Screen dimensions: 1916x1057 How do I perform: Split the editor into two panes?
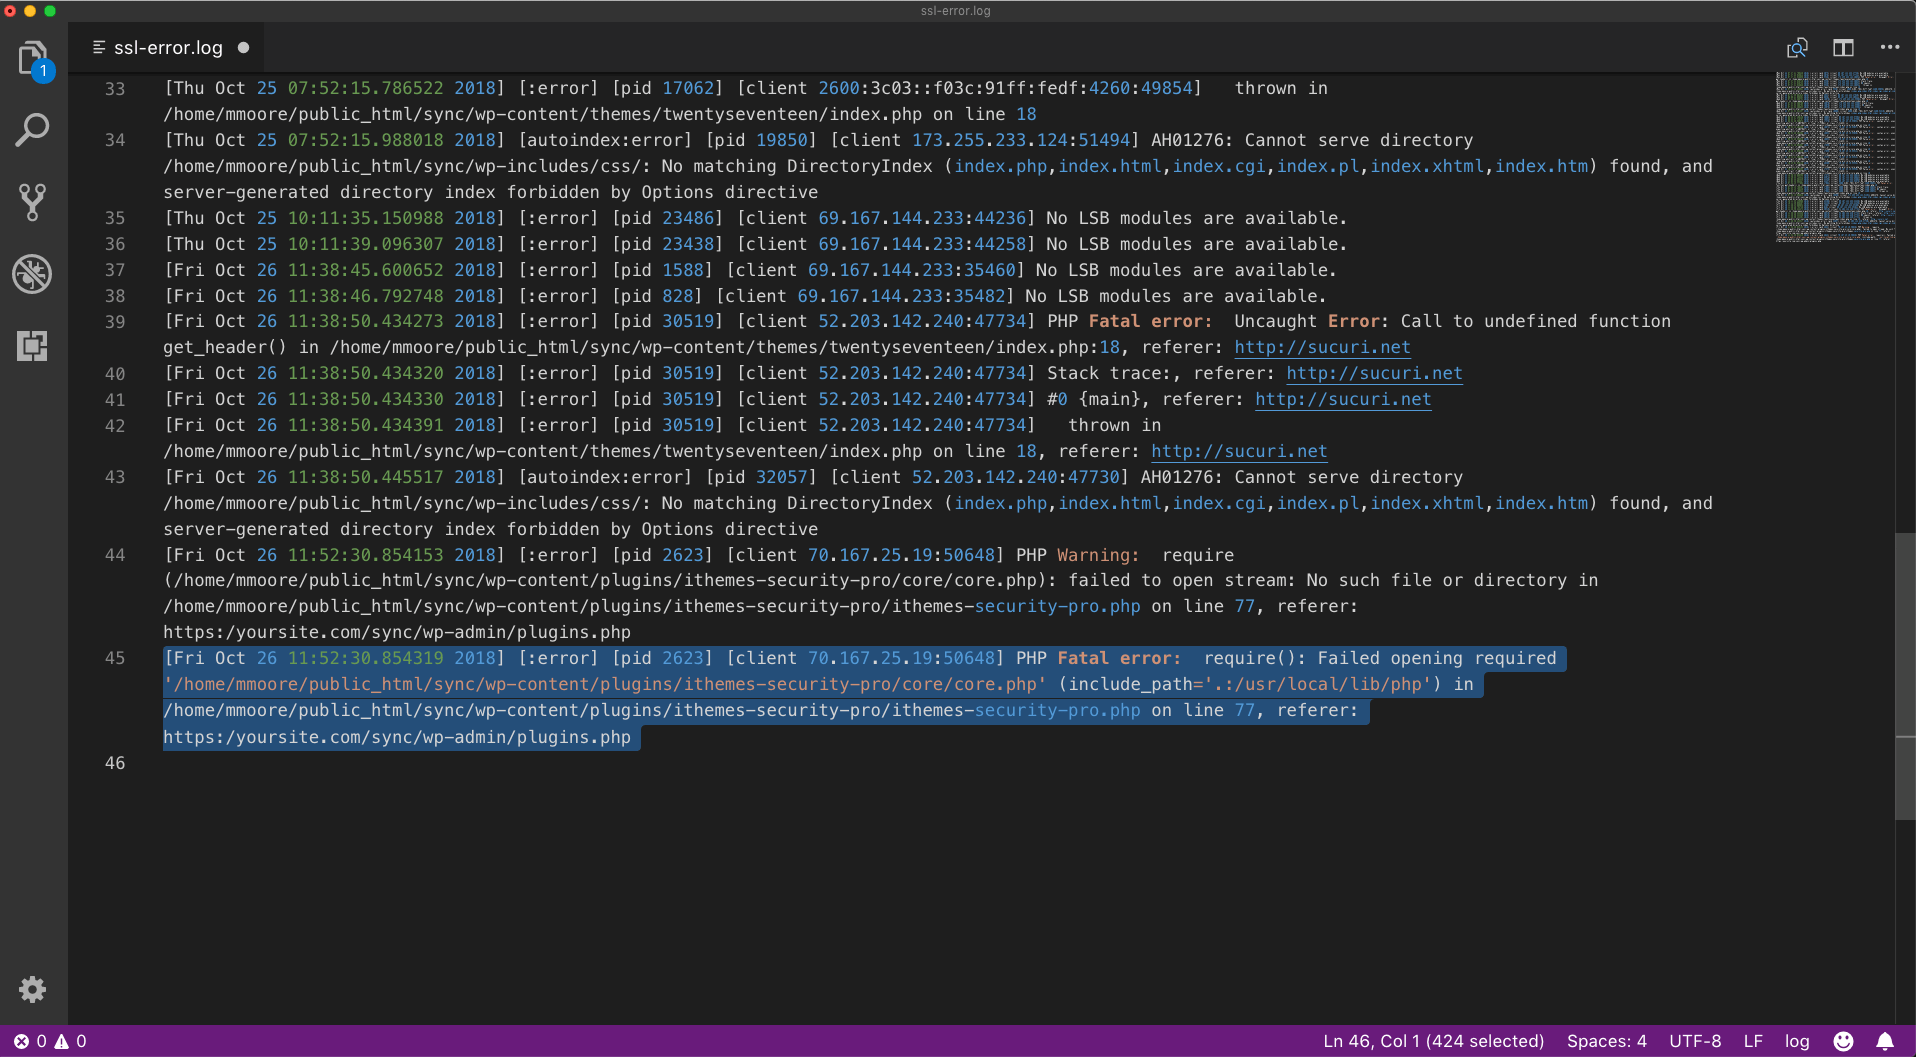1843,47
